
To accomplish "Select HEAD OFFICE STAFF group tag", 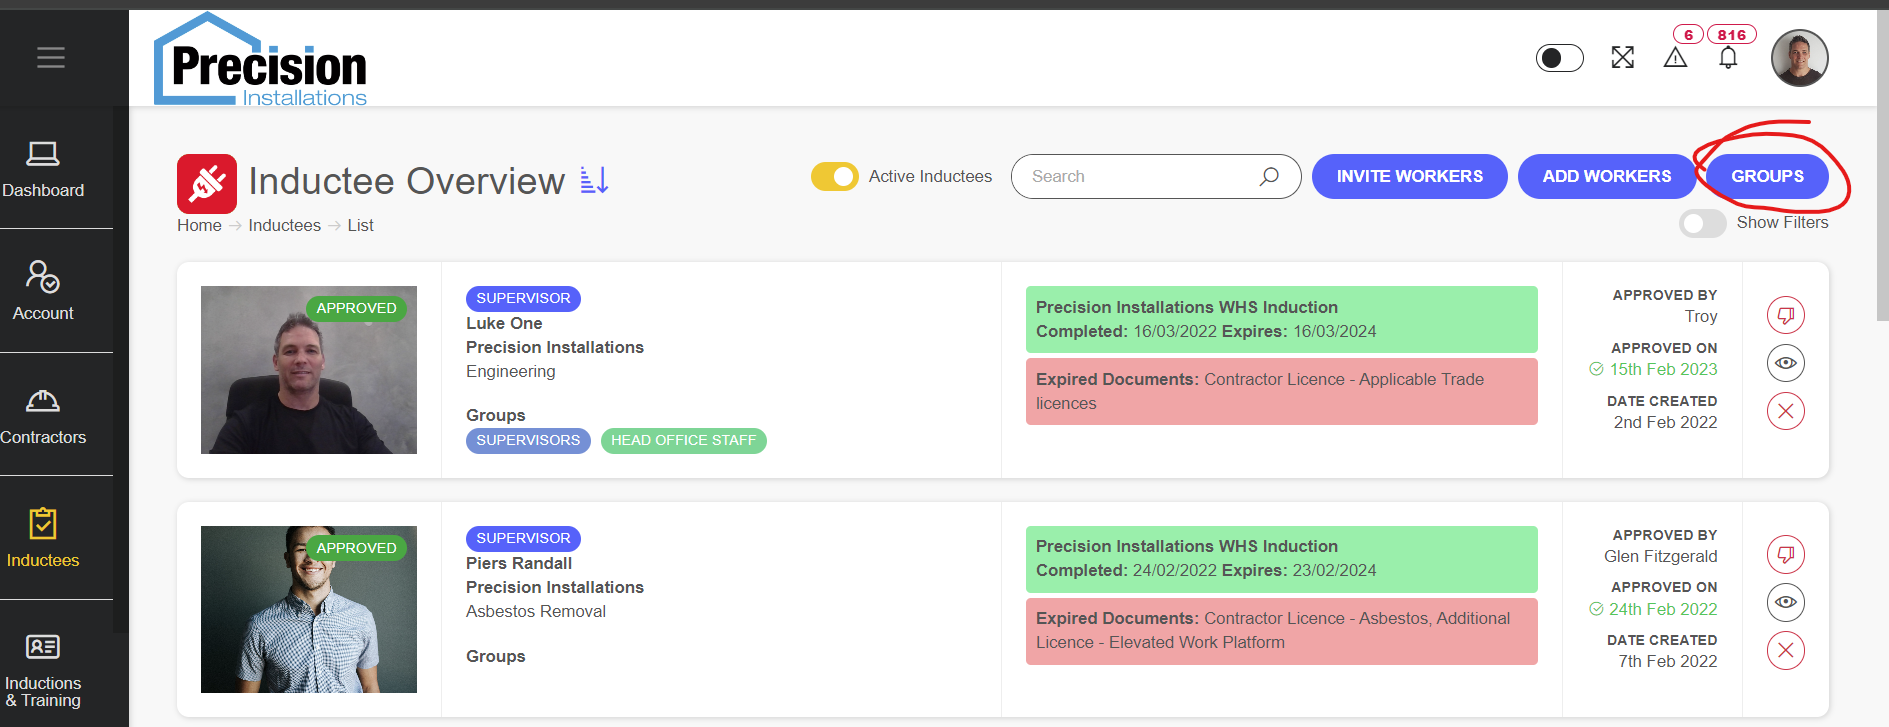I will pyautogui.click(x=684, y=440).
